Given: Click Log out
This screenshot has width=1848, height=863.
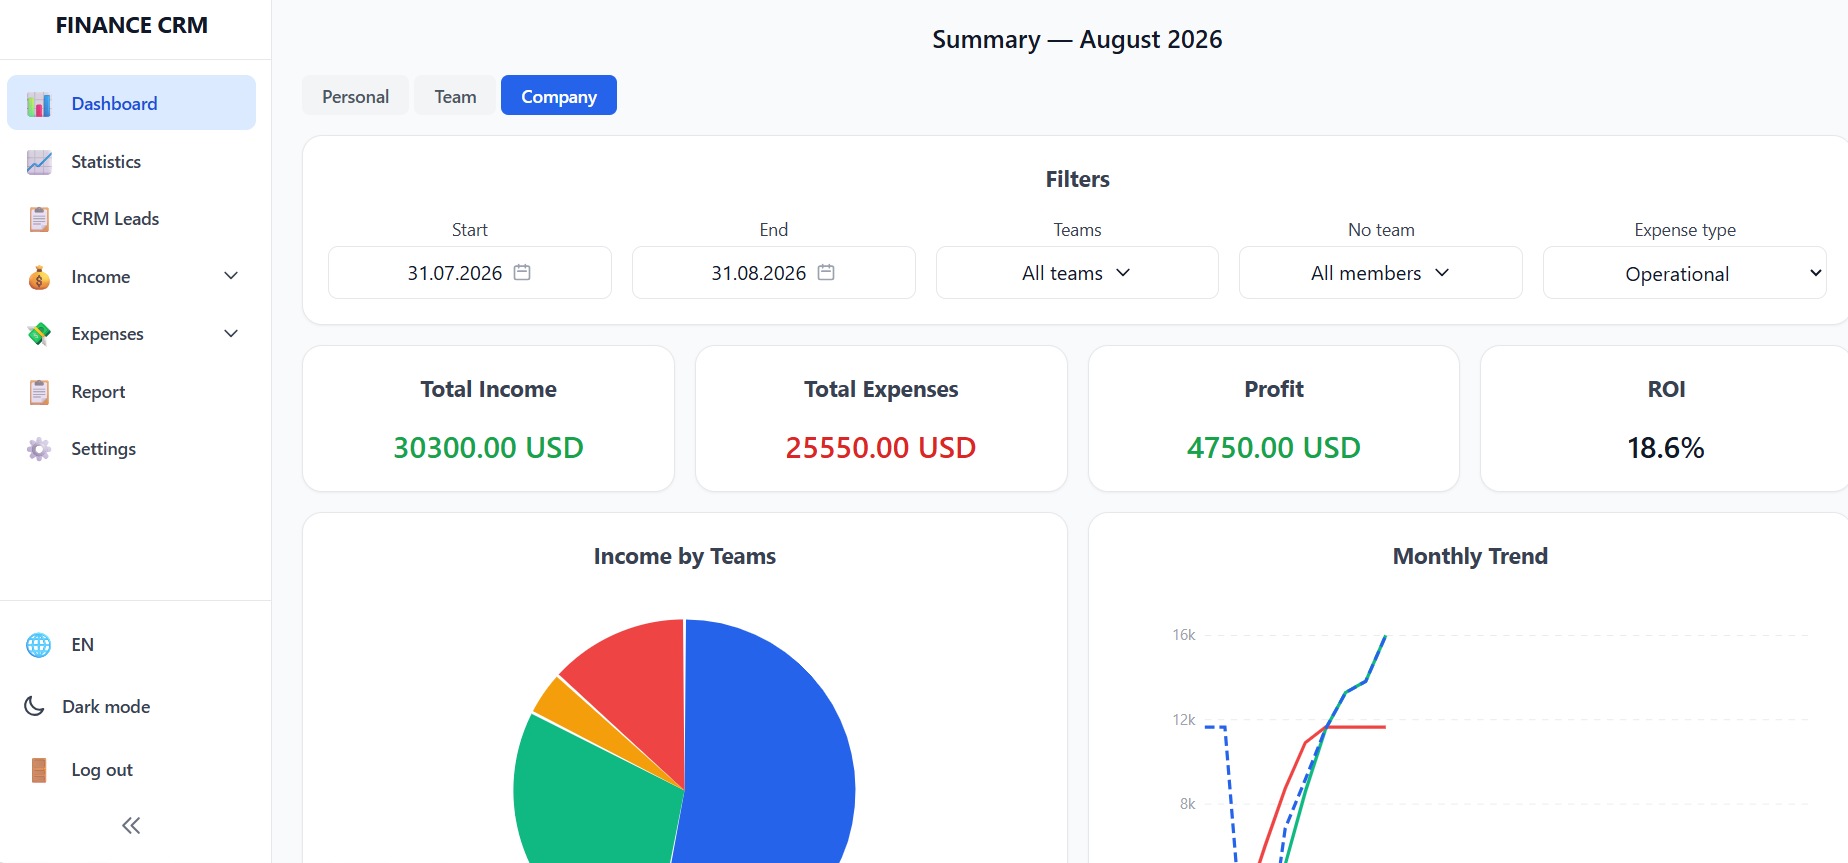Looking at the screenshot, I should [102, 770].
